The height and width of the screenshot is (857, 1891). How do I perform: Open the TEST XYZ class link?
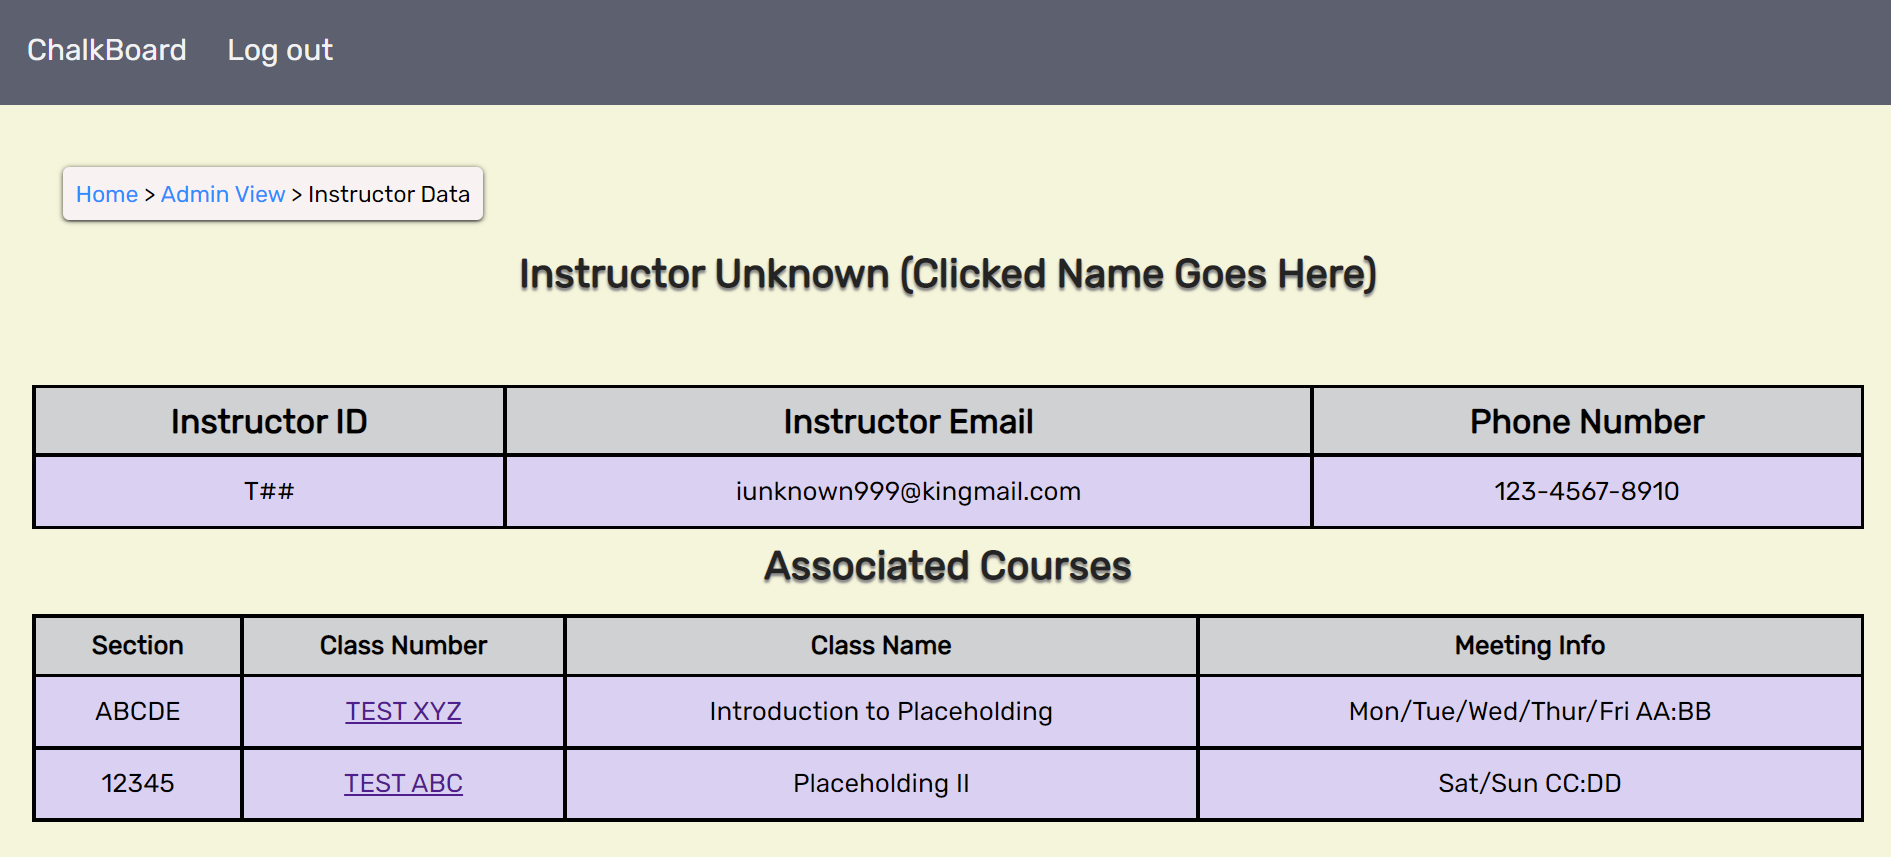pos(403,711)
